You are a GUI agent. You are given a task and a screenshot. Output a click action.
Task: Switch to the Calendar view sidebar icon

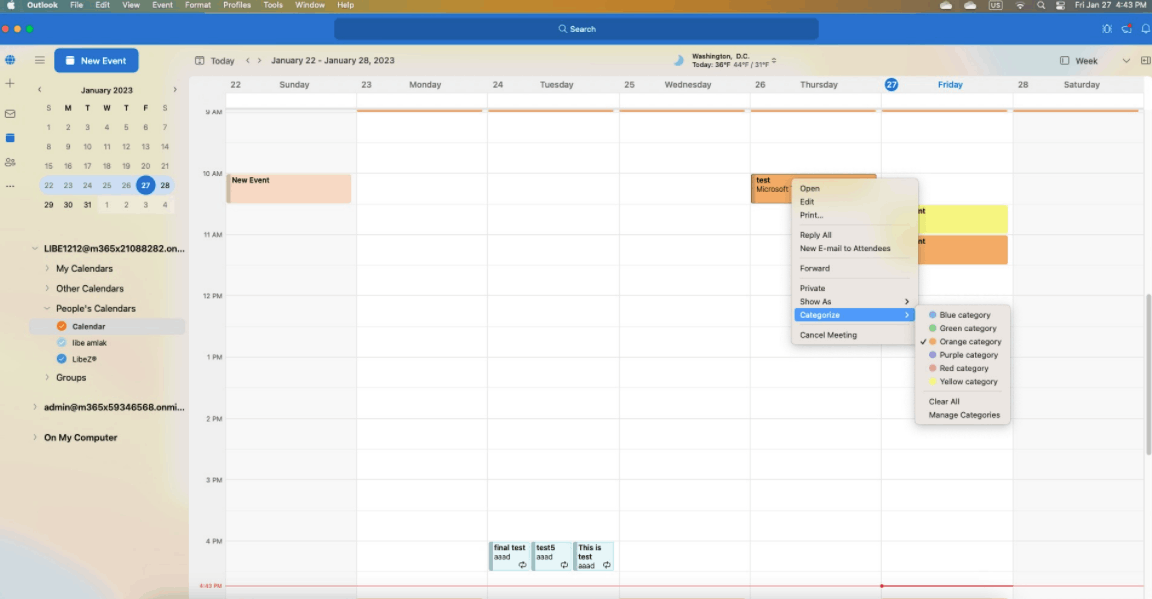[10, 138]
